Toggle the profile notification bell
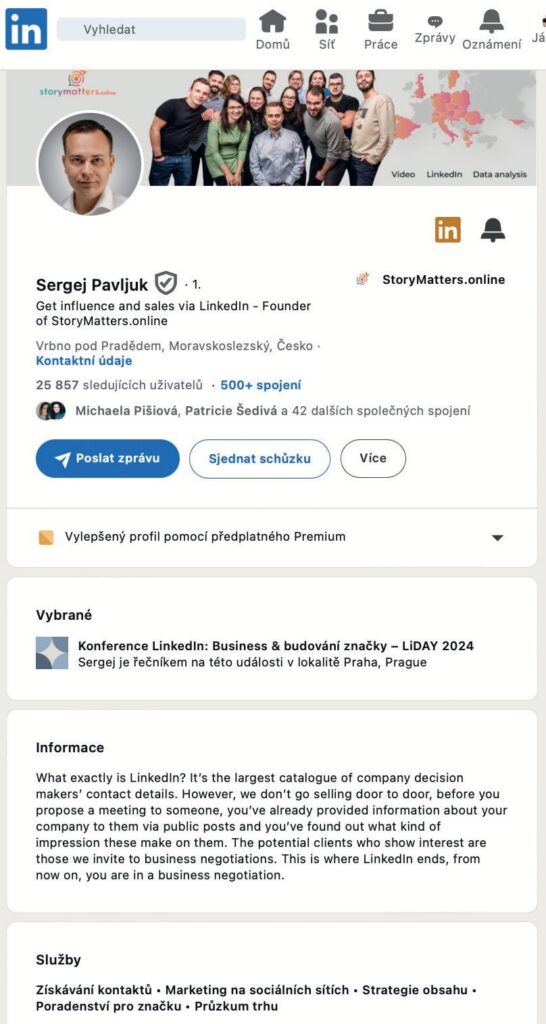Viewport: 546px width, 1024px height. [493, 230]
